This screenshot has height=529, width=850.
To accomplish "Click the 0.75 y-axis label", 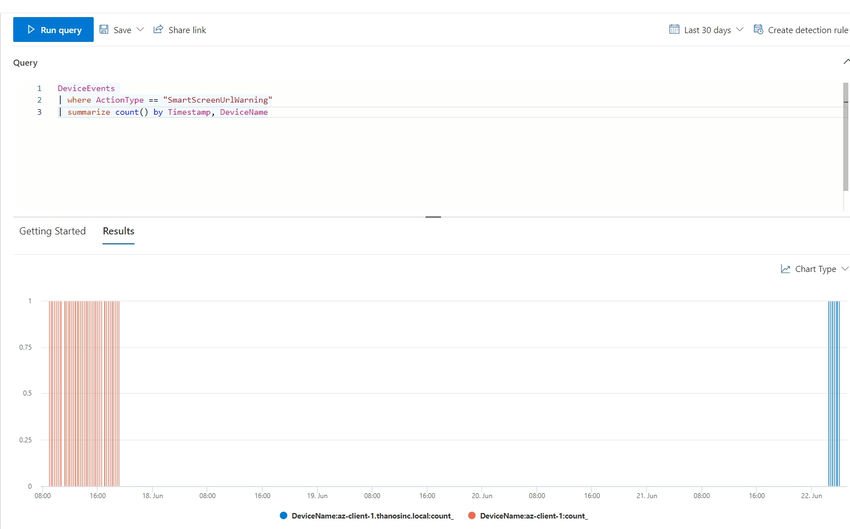I will [x=25, y=347].
